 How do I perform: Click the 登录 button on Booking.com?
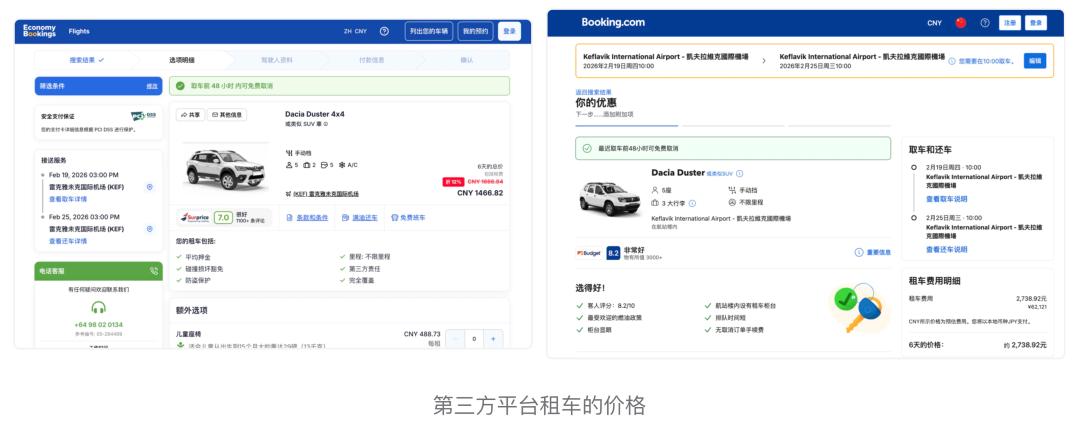[x=1036, y=23]
